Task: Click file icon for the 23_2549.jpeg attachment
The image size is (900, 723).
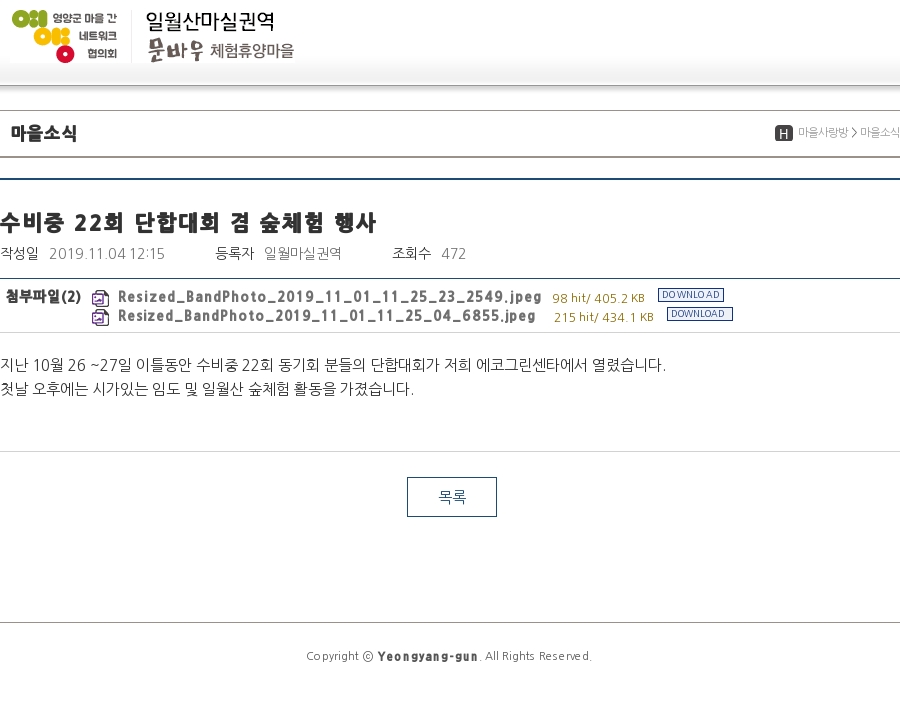Action: point(100,298)
